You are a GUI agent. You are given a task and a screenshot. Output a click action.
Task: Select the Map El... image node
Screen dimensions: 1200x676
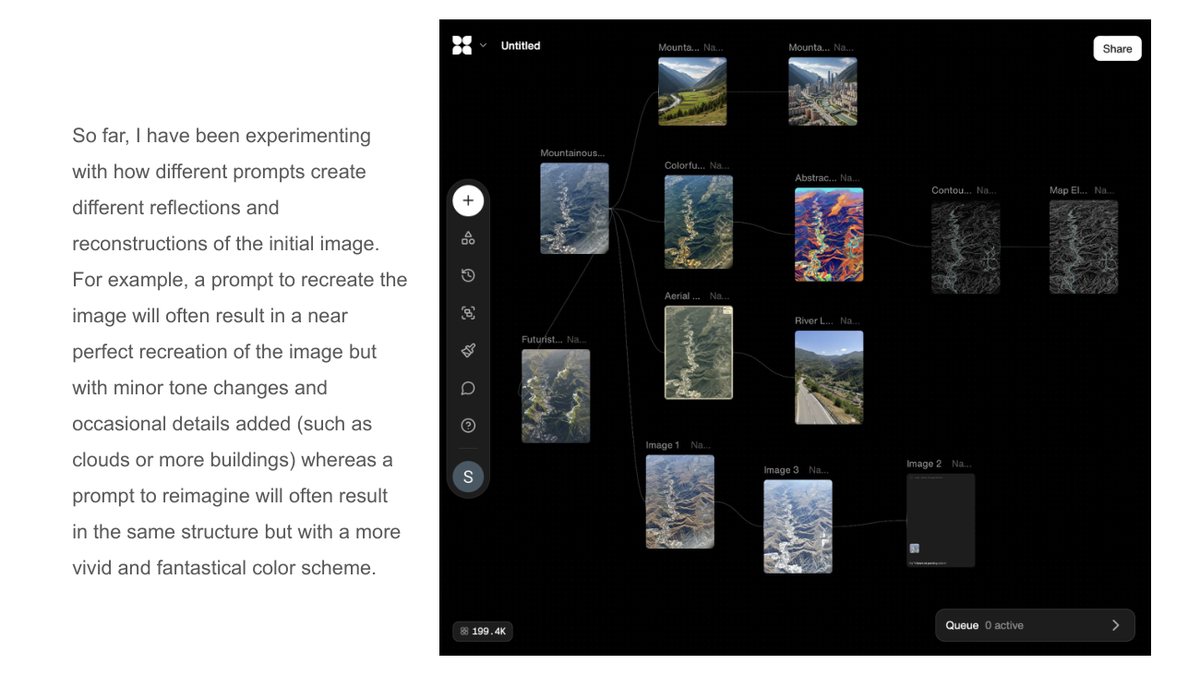(1083, 247)
